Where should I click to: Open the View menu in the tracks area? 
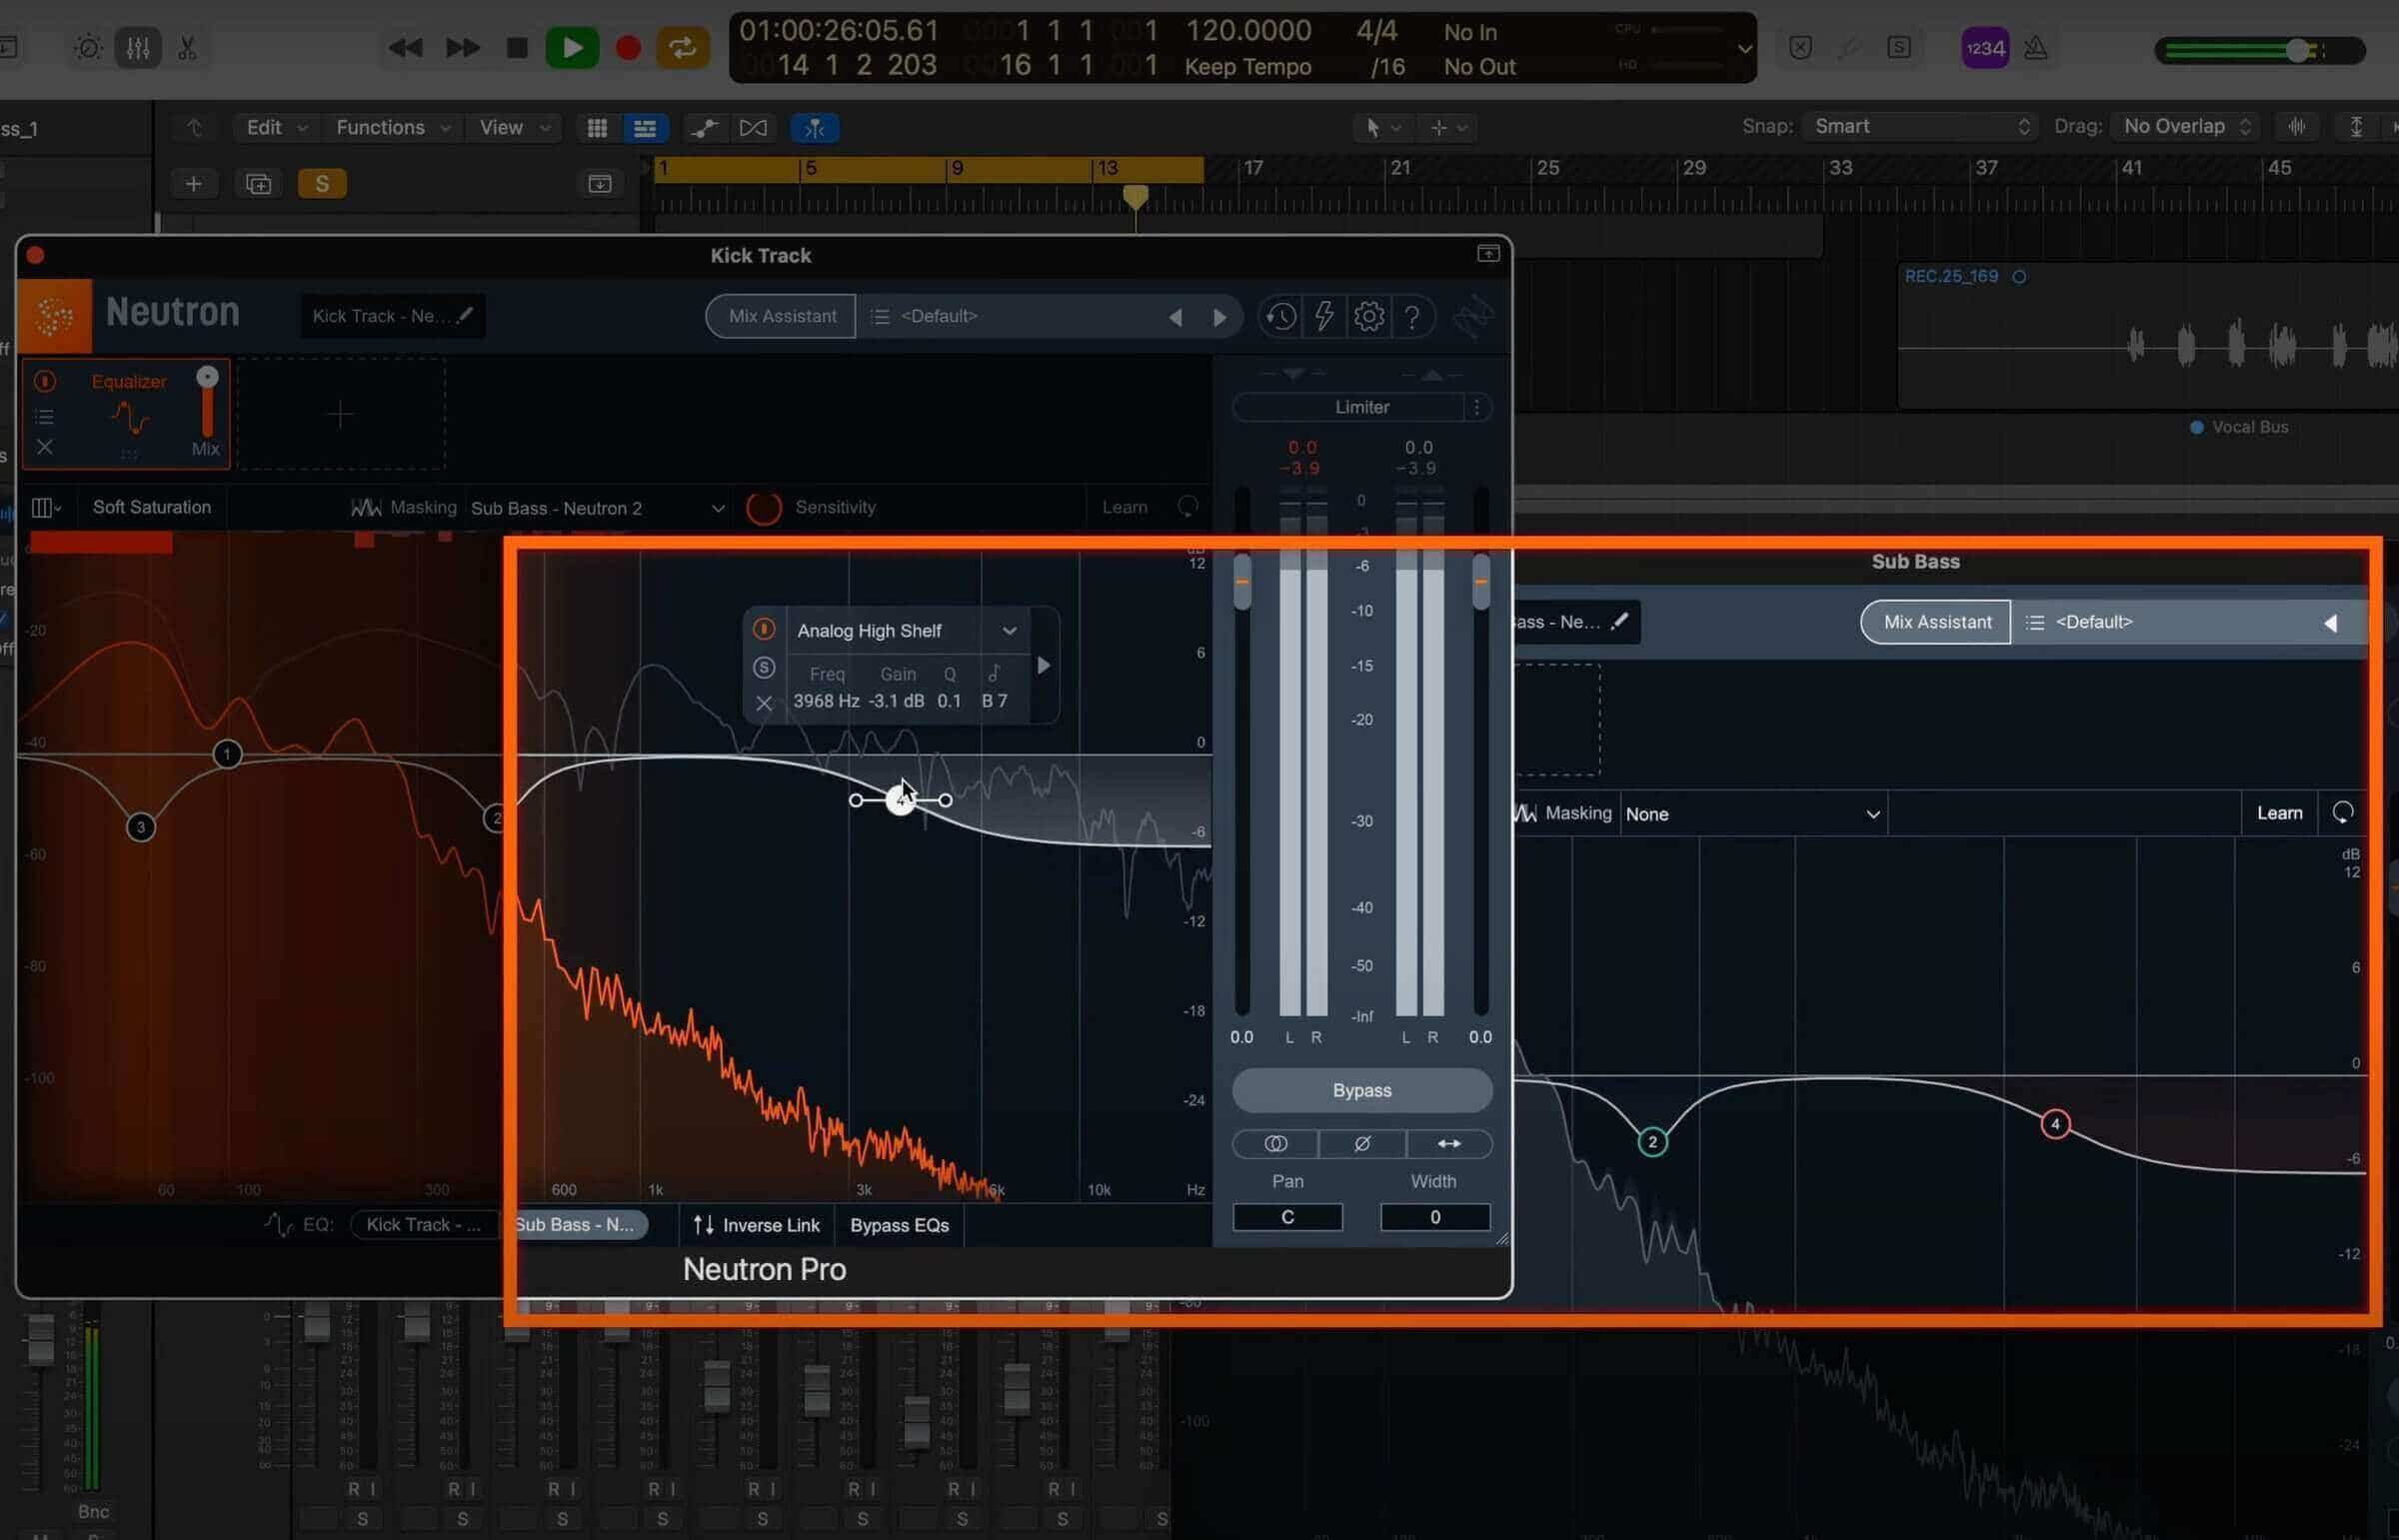coord(514,127)
